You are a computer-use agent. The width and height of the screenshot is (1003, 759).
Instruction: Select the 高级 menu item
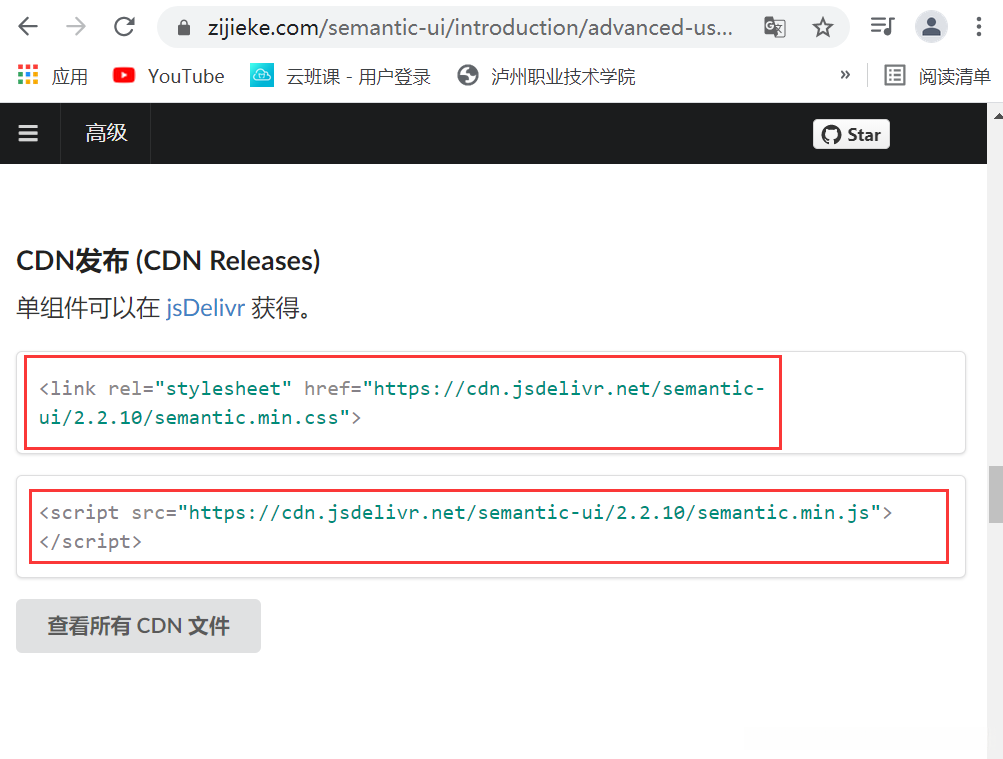click(106, 133)
